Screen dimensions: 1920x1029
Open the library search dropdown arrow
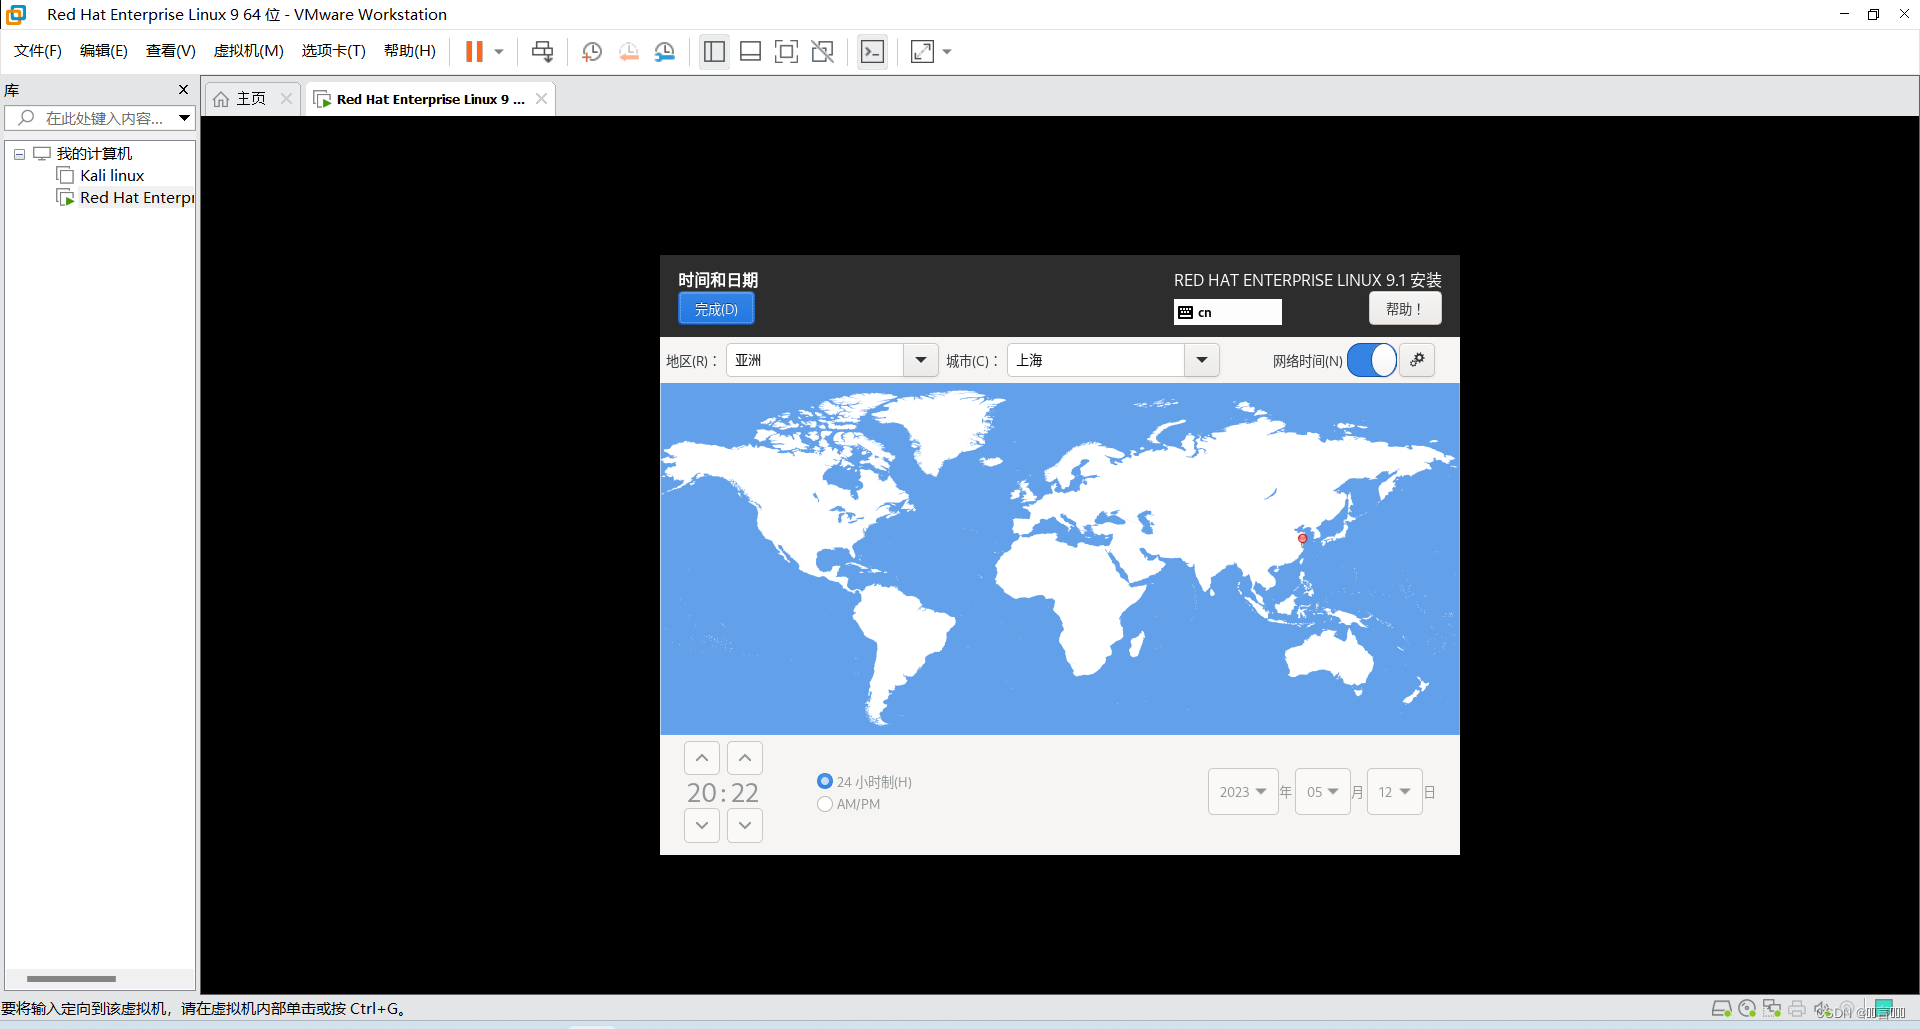[185, 118]
